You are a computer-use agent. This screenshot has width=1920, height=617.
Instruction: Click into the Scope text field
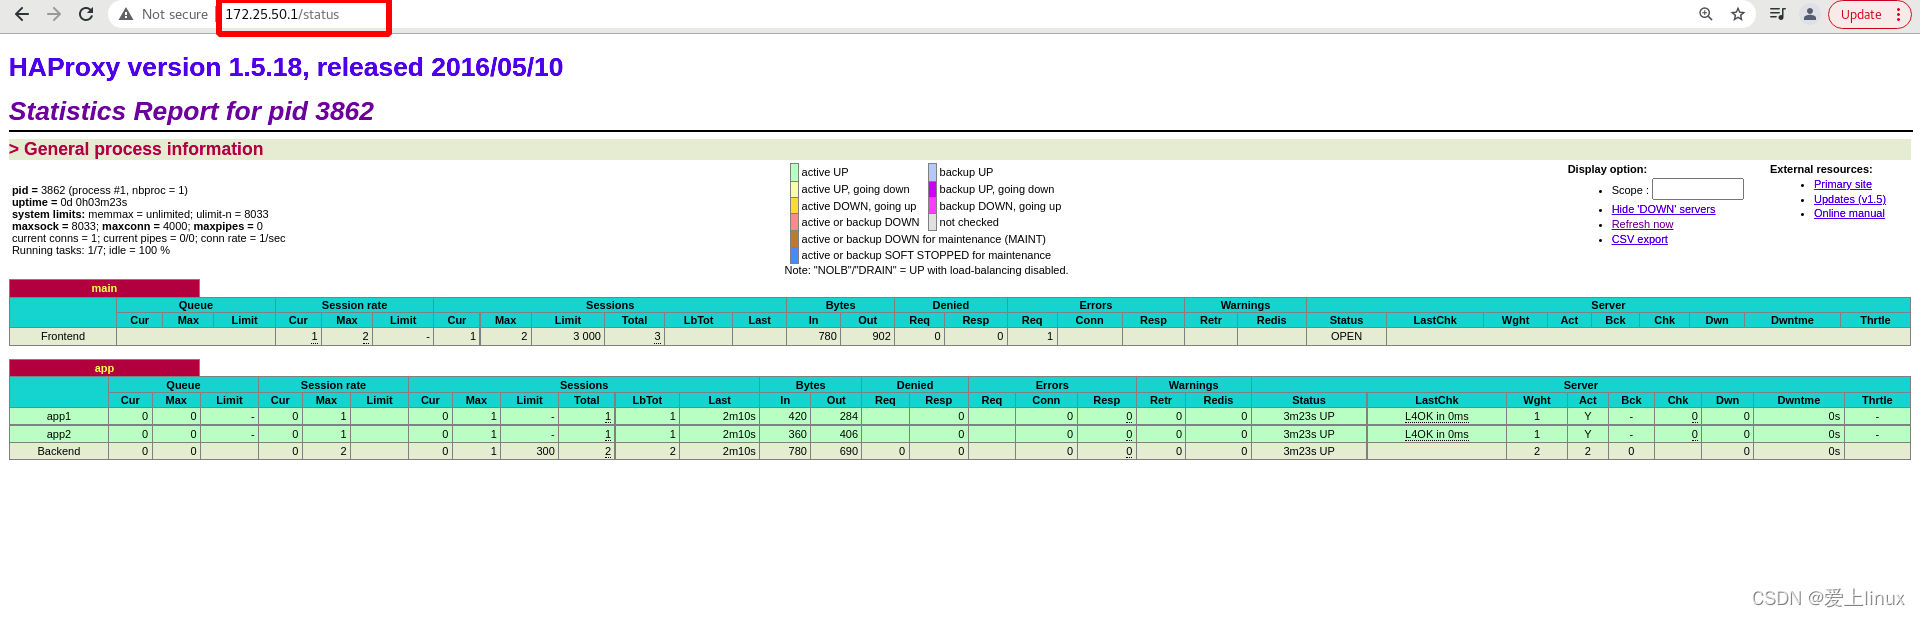pos(1697,189)
